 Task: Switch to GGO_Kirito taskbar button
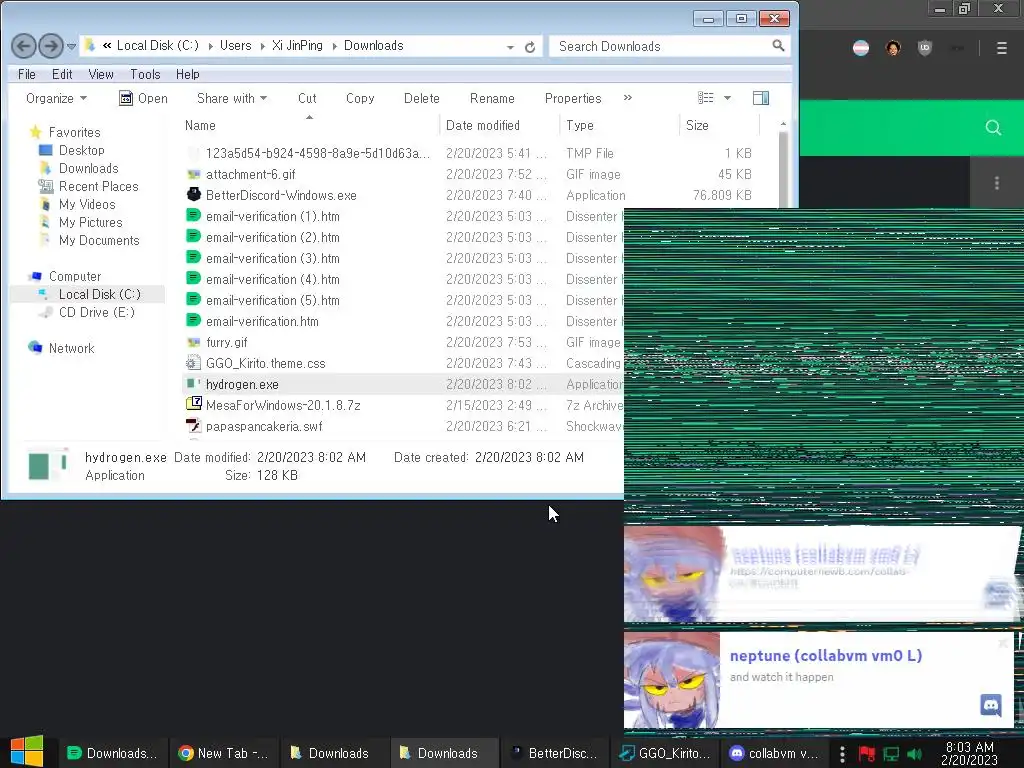tap(665, 753)
